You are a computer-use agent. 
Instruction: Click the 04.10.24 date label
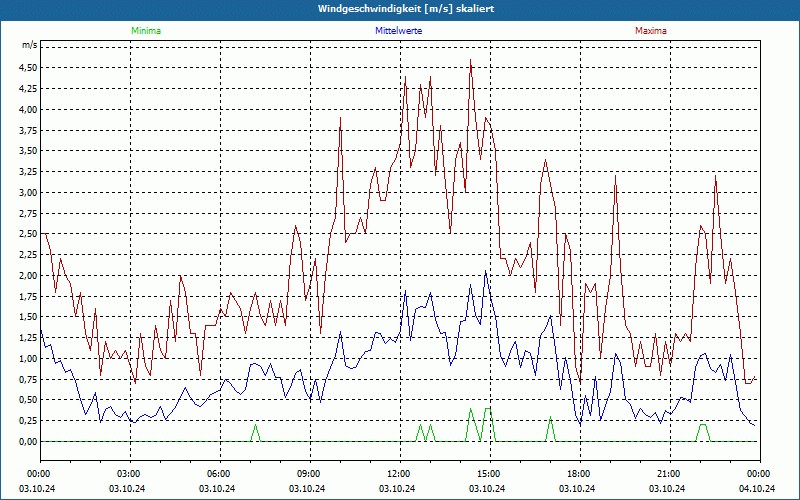coord(757,488)
